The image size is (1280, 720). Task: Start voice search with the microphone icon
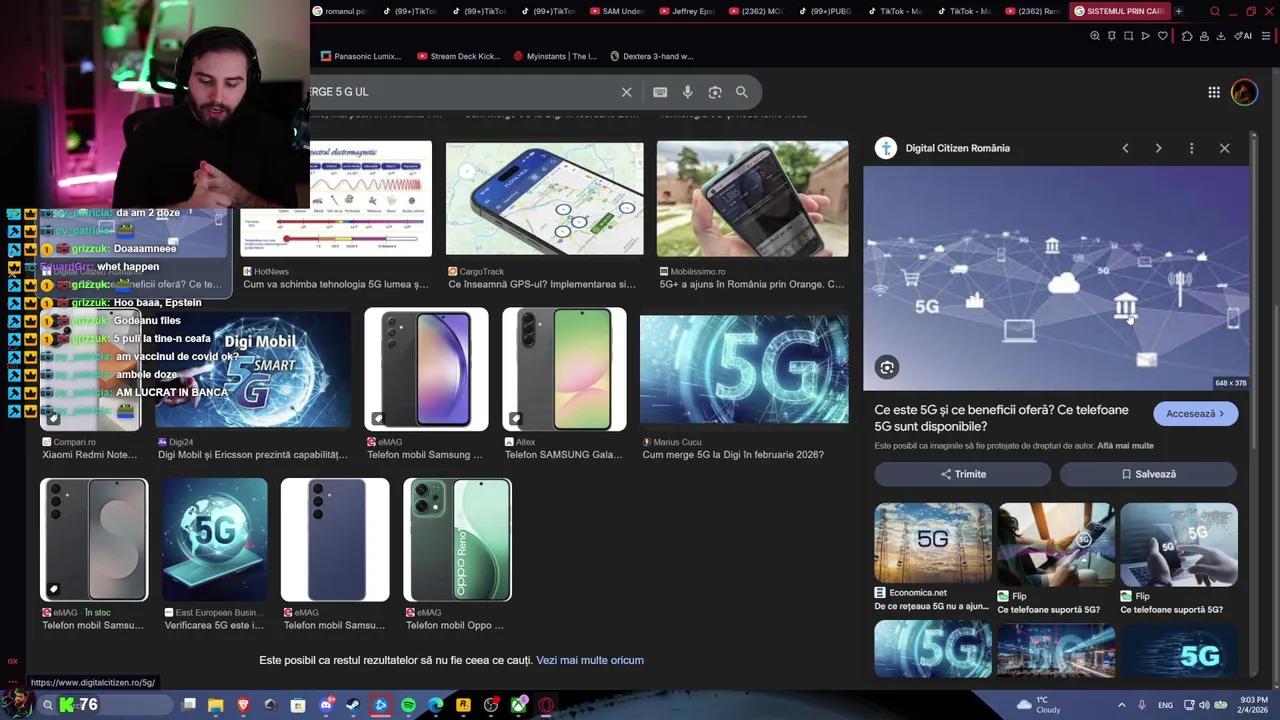[688, 92]
